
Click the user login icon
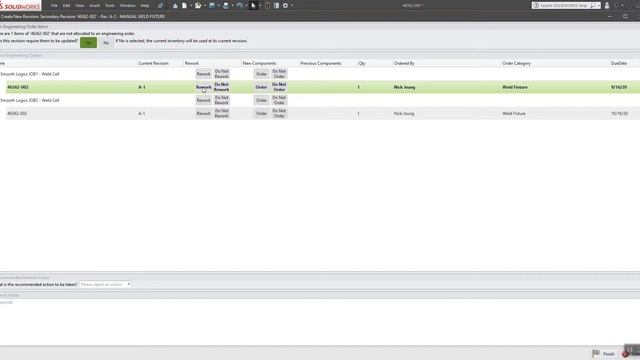(x=607, y=6)
